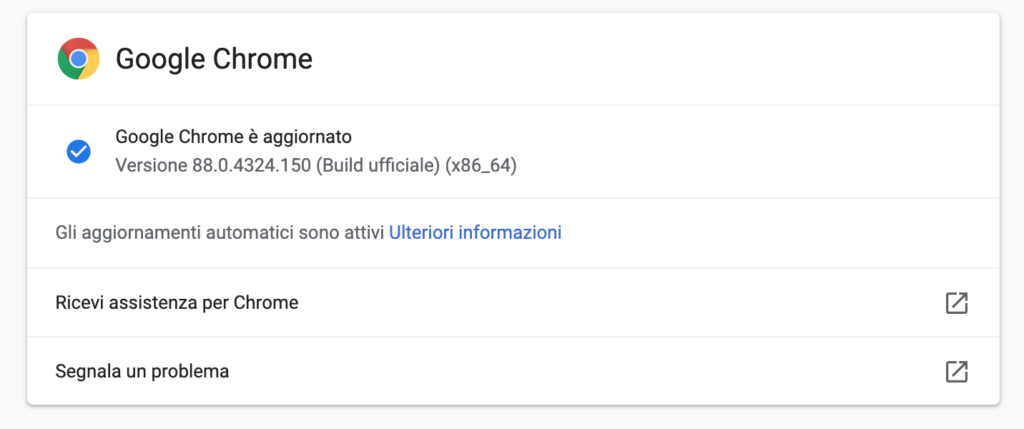1024x429 pixels.
Task: Click empty header space right of heading
Action: [650, 59]
